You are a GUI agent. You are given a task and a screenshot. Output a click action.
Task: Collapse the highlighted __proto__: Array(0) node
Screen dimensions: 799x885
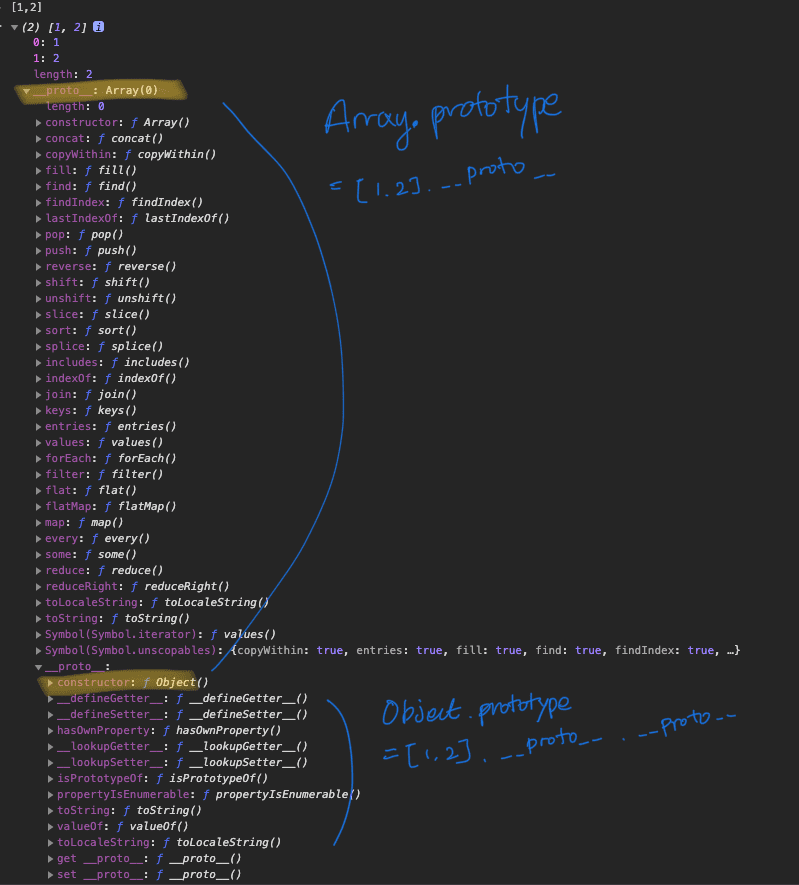click(27, 91)
